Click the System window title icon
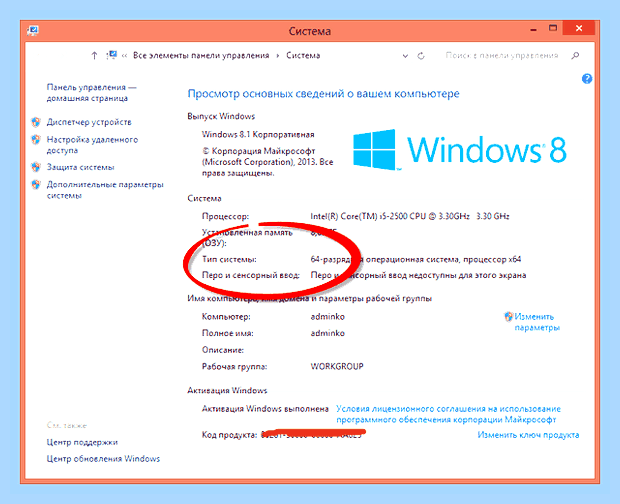 tap(33, 30)
